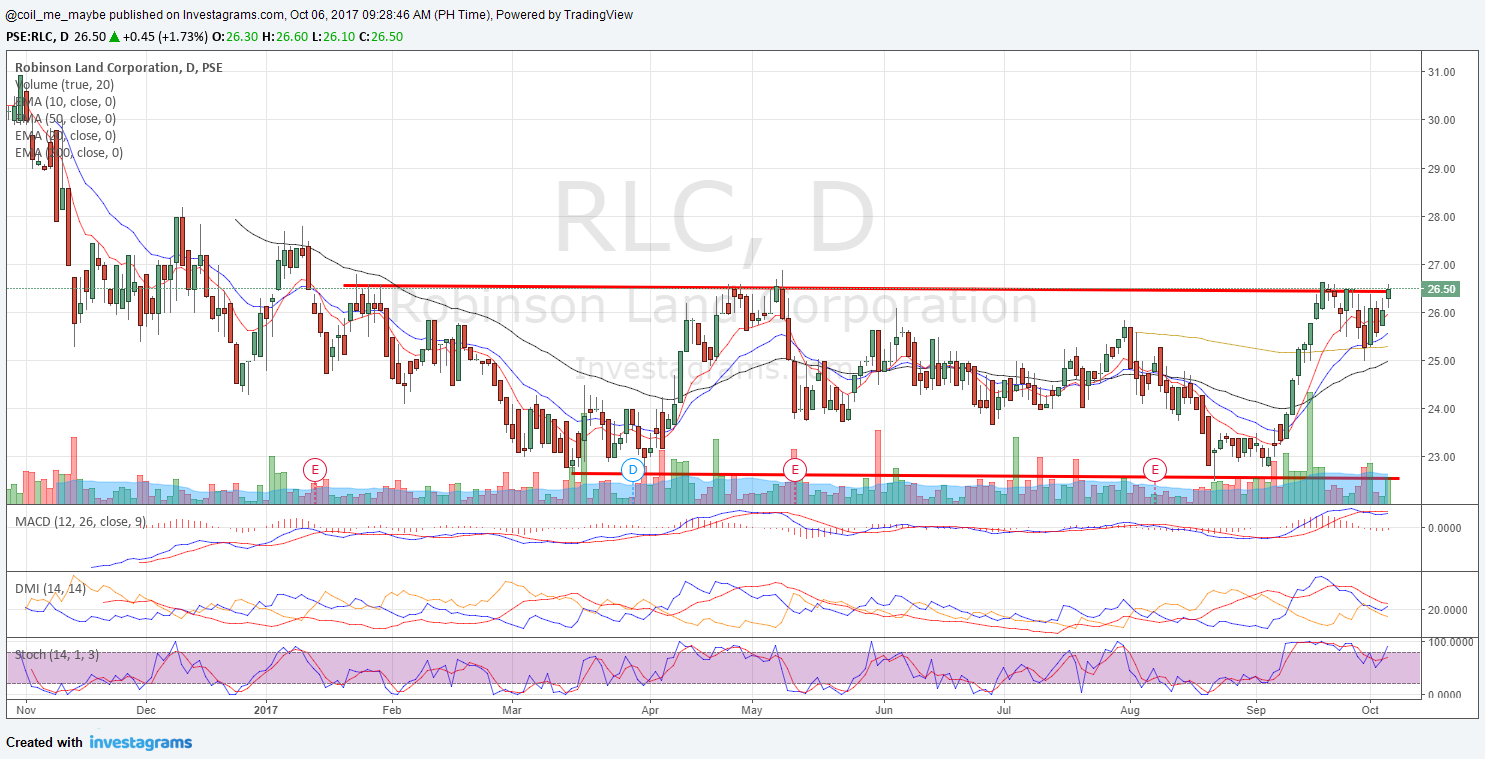Click the EMA (10, close, 0) legend entry
This screenshot has width=1485, height=759.
[x=65, y=102]
